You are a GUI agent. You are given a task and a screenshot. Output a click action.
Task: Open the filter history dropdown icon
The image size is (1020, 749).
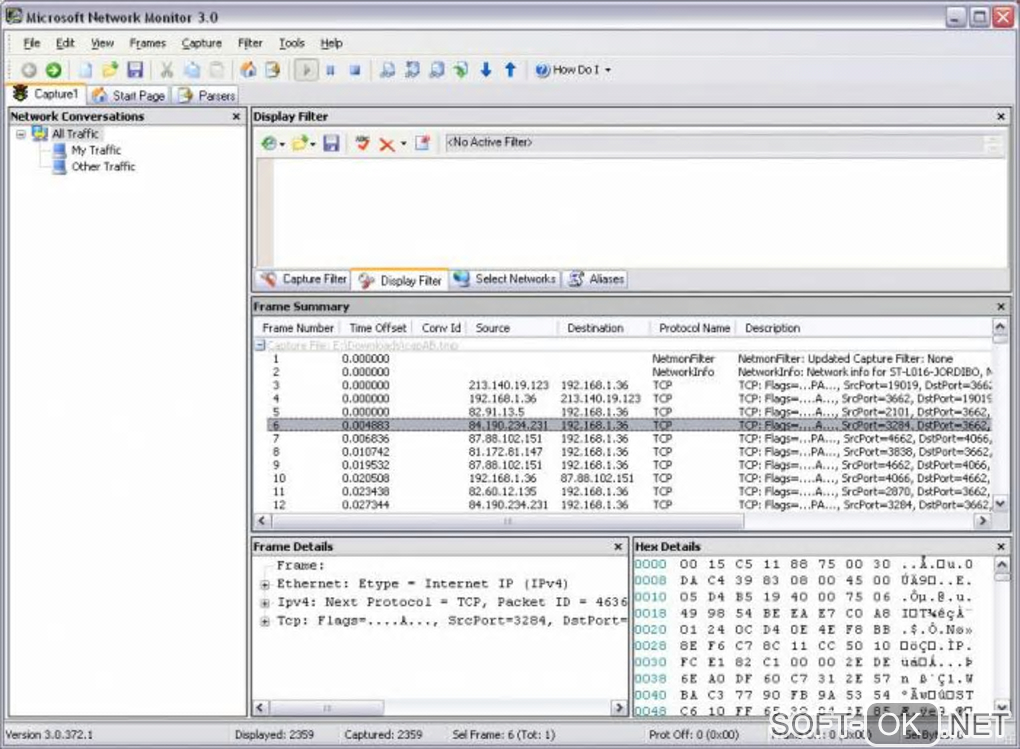(273, 143)
